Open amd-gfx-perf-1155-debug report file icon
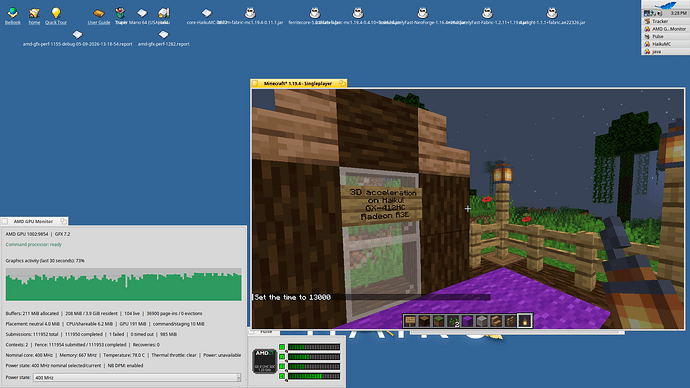The image size is (690, 388). click(77, 34)
